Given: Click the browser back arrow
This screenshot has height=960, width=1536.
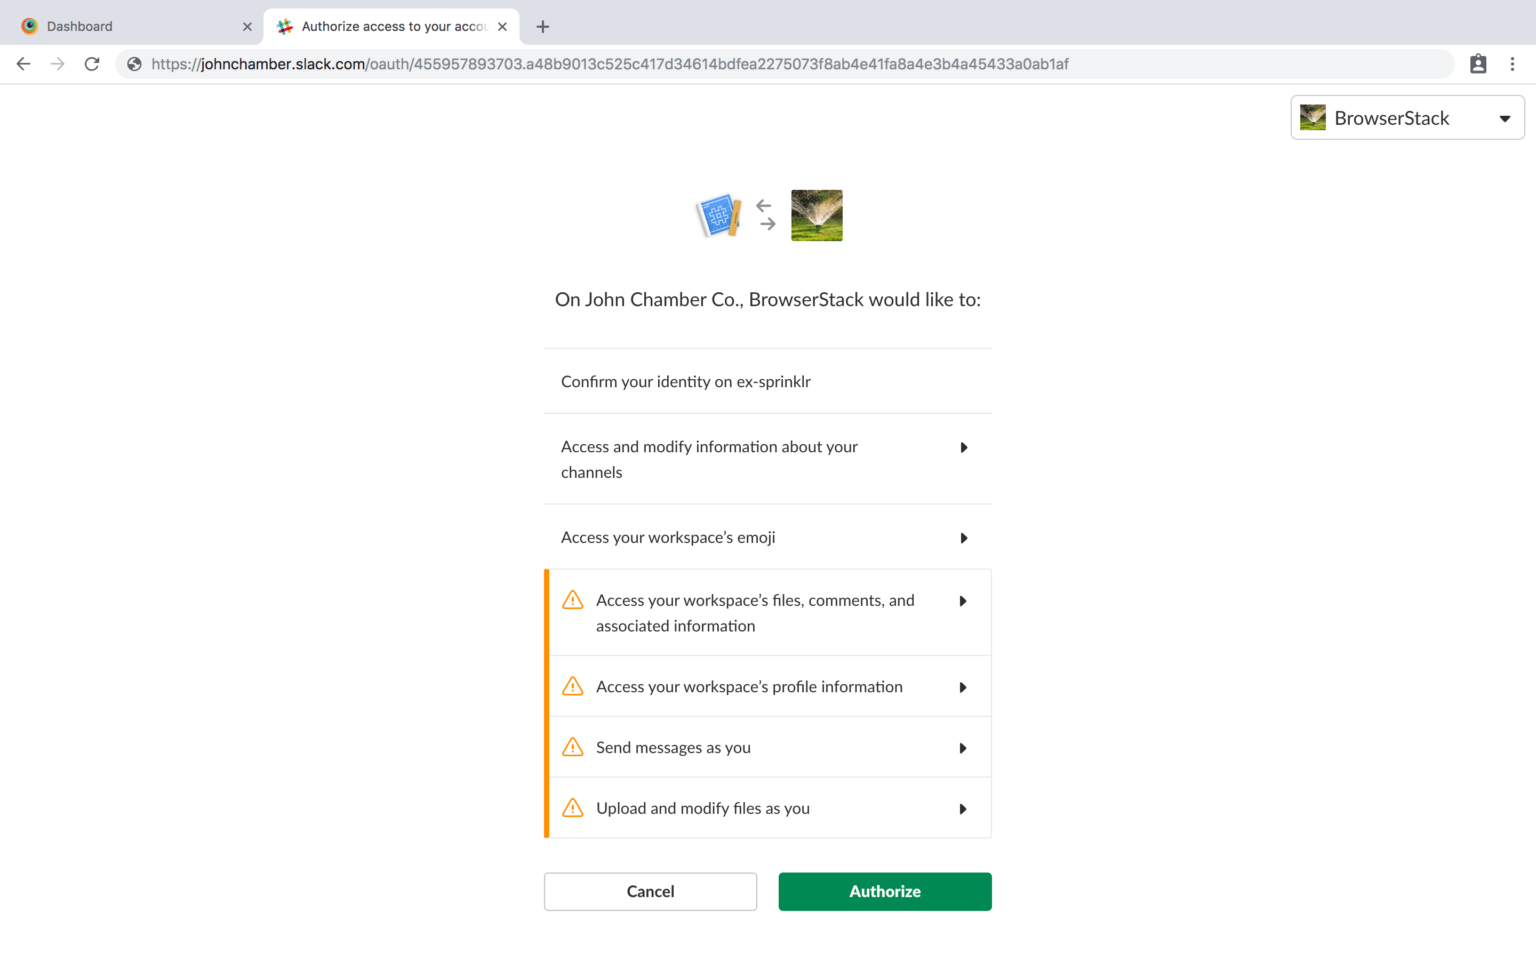Looking at the screenshot, I should pyautogui.click(x=23, y=63).
